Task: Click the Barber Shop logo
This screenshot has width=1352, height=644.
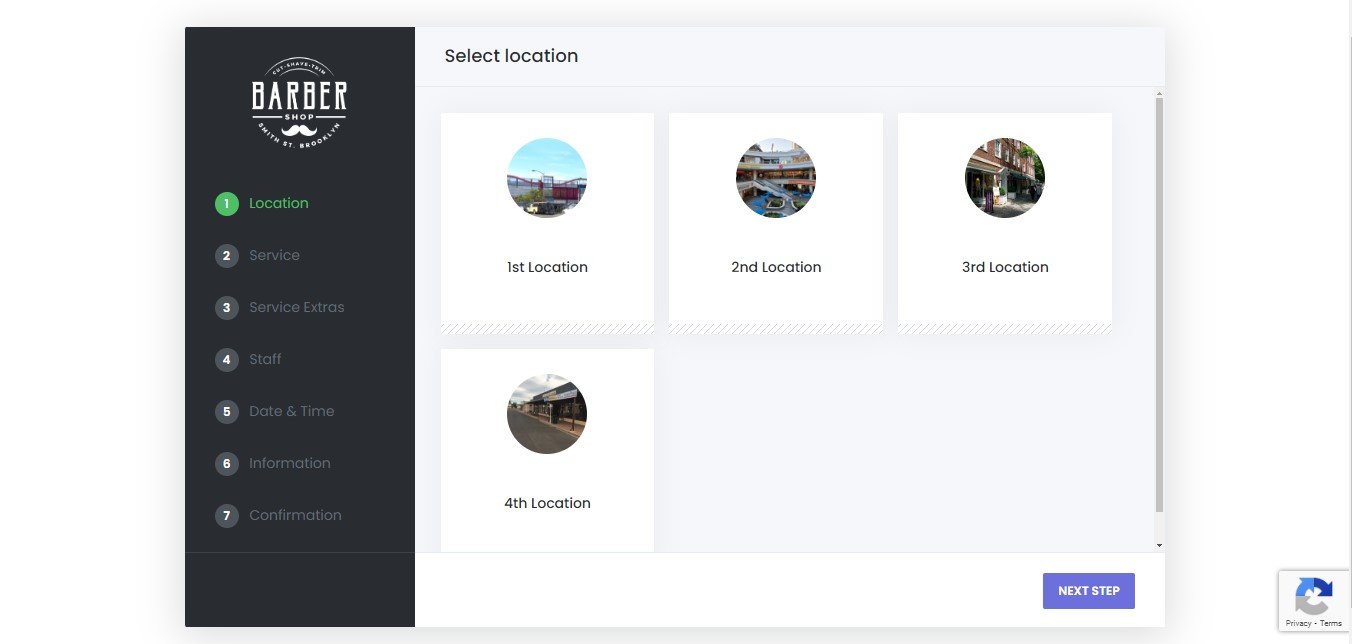Action: pyautogui.click(x=299, y=103)
